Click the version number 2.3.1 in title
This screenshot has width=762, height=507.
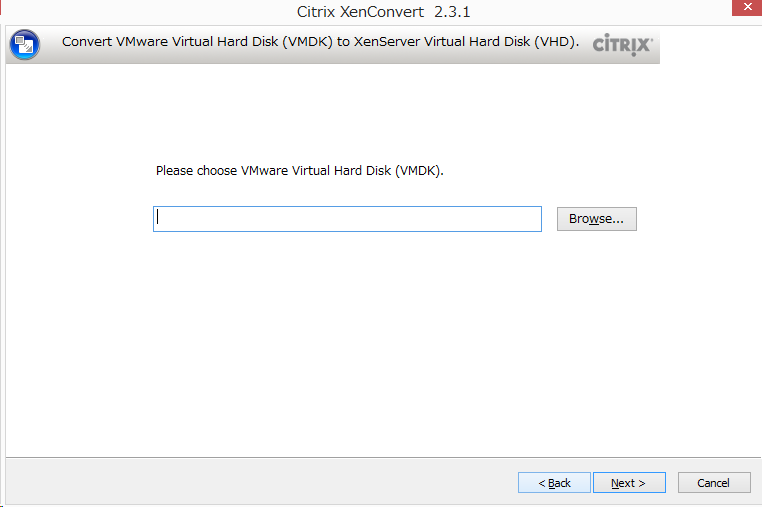tap(452, 12)
